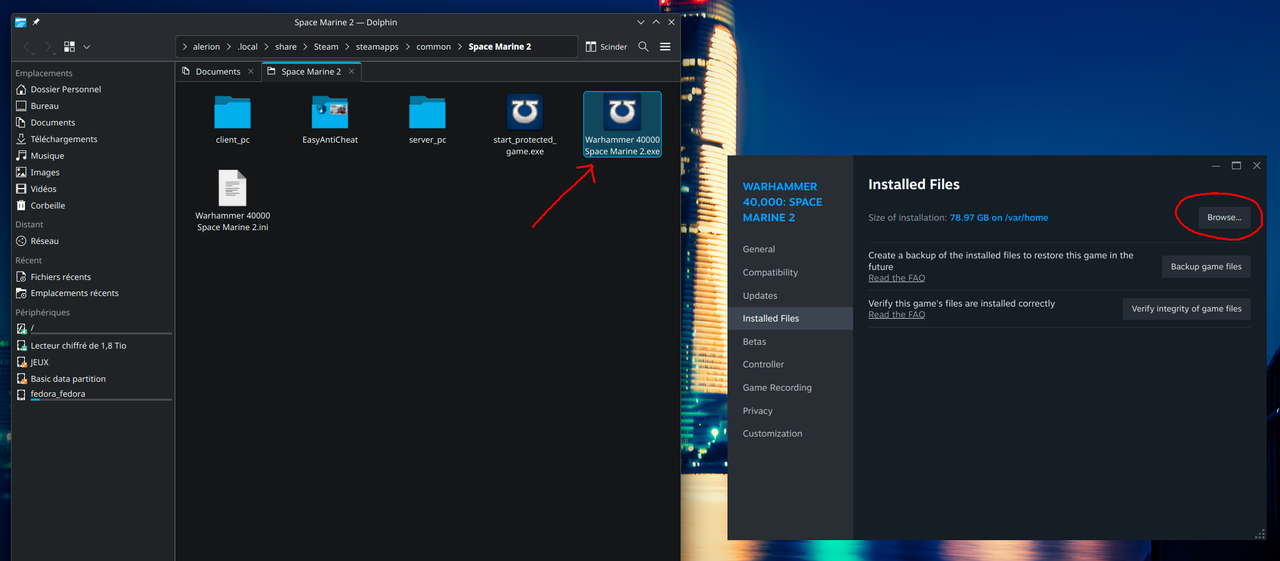The width and height of the screenshot is (1280, 561).
Task: Select start_protected_game.exe file
Action: click(525, 125)
